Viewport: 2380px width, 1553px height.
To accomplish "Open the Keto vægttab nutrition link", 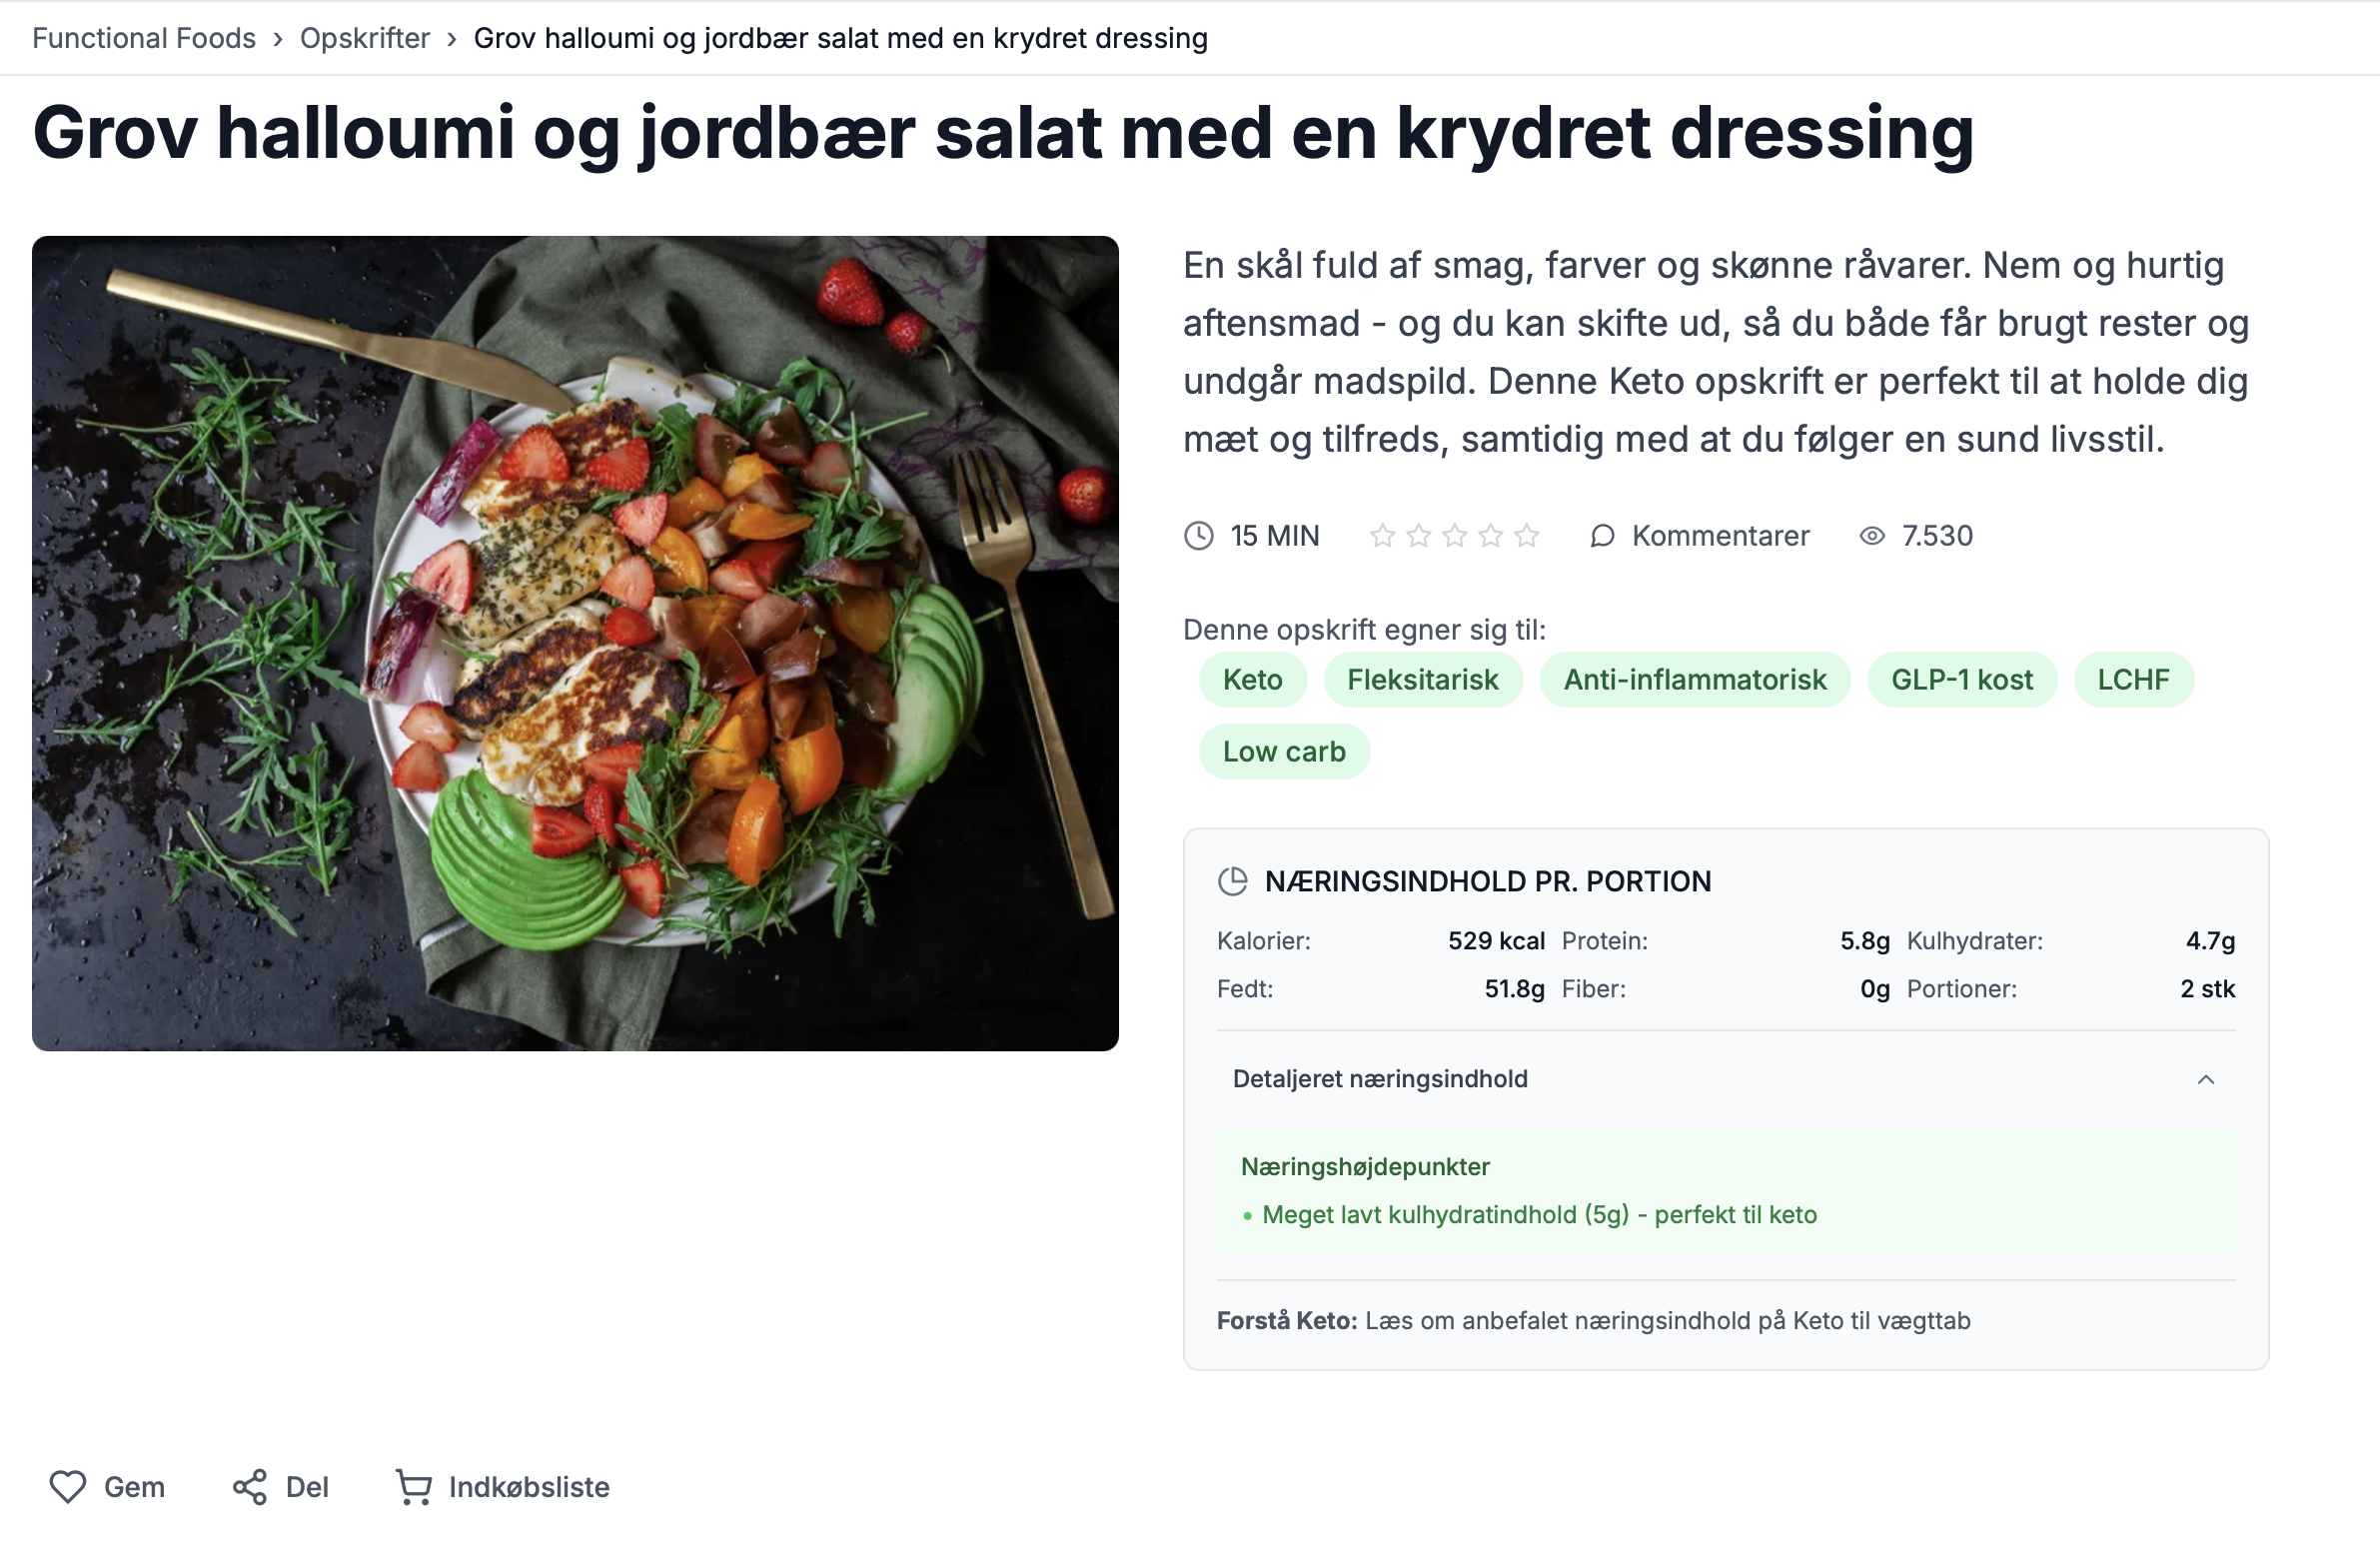I will 1667,1321.
